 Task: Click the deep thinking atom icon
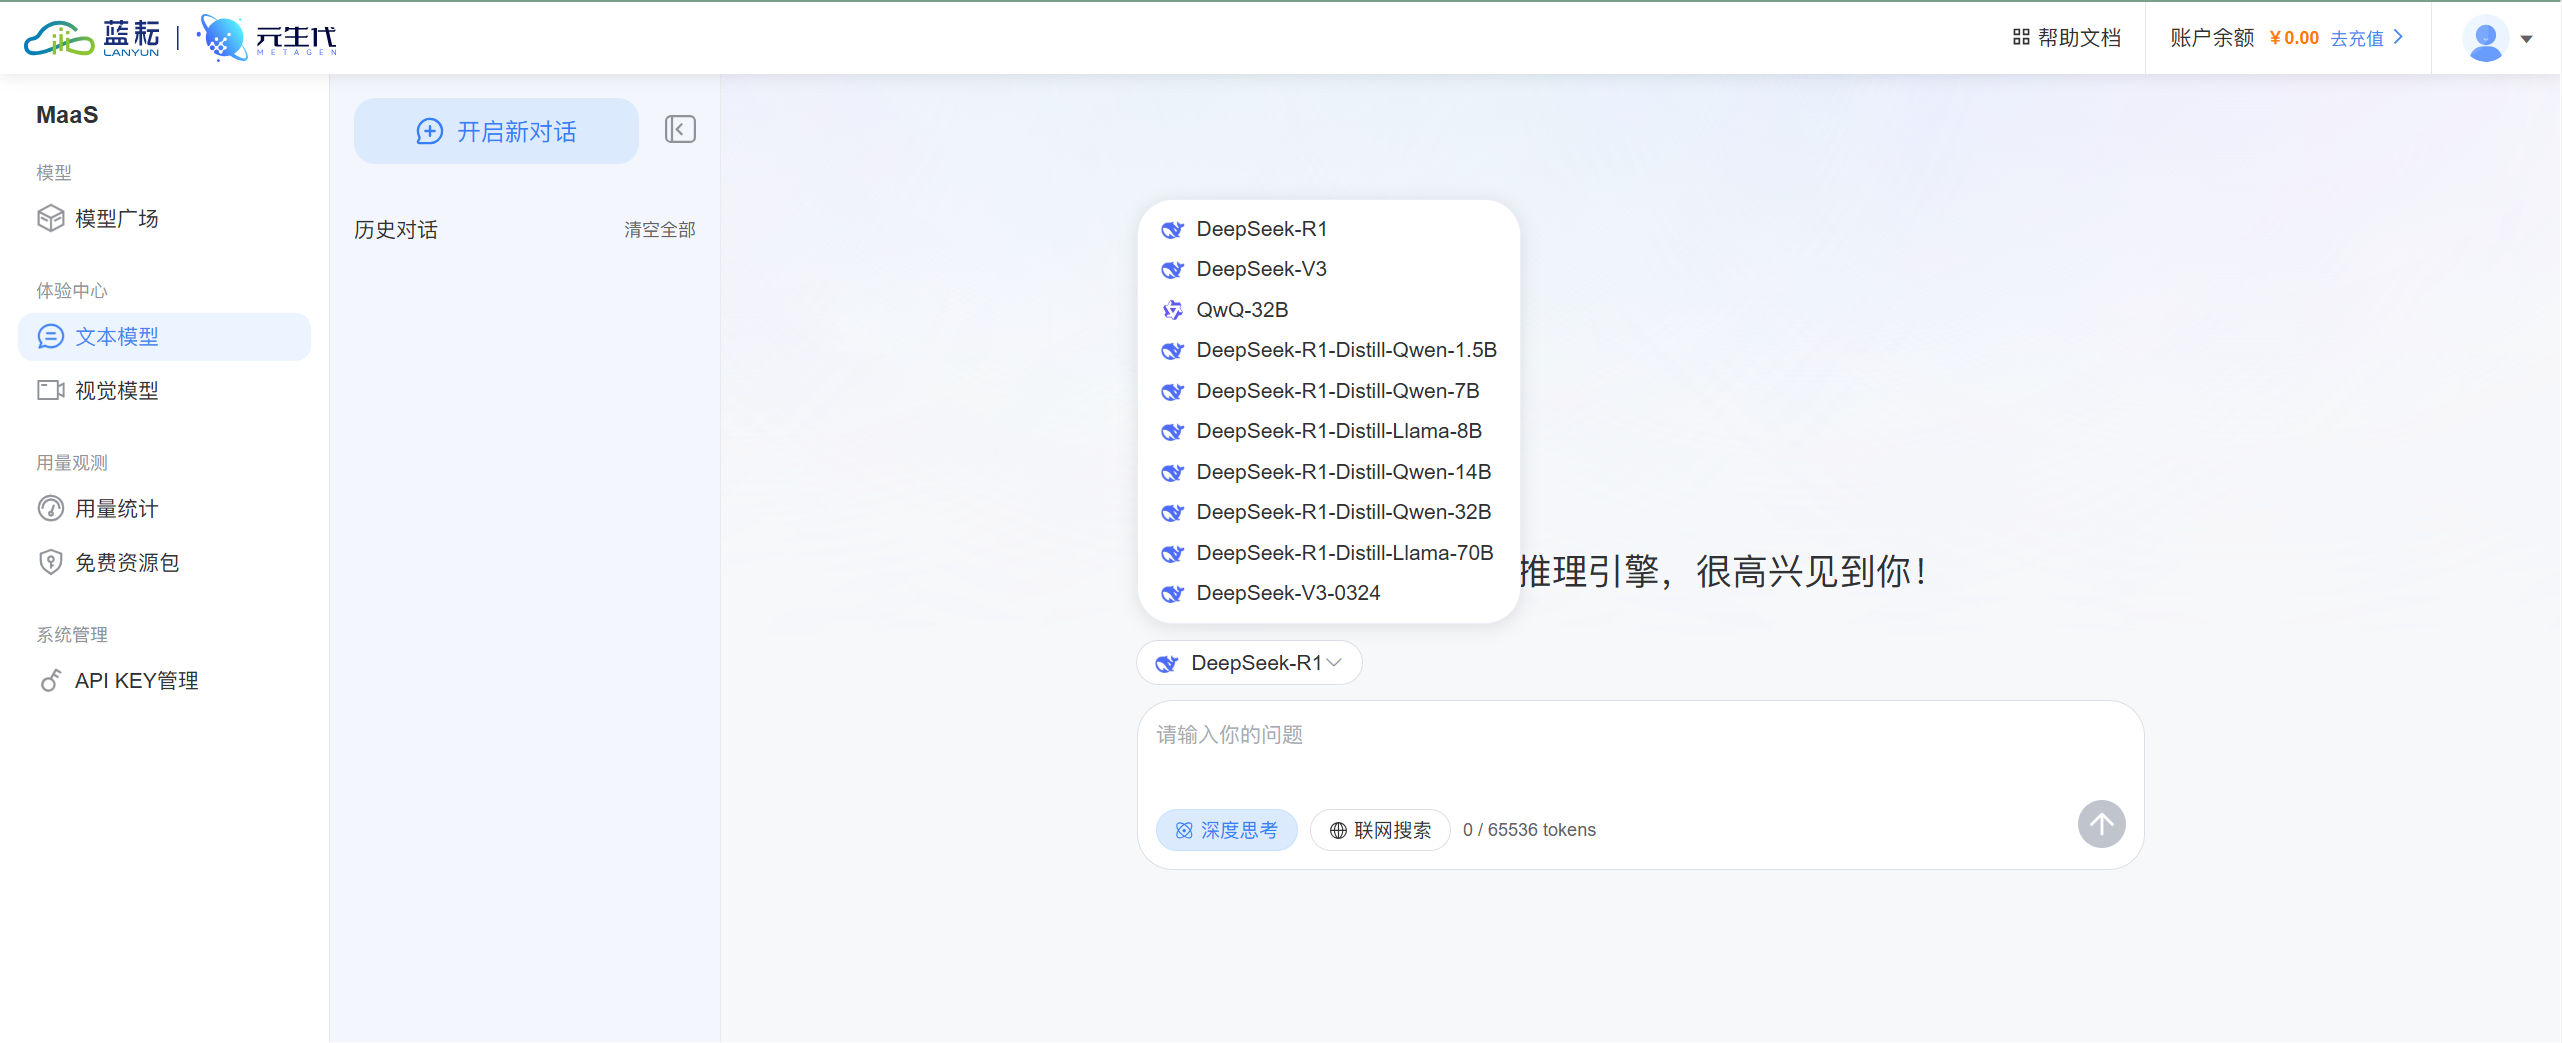[x=1184, y=830]
